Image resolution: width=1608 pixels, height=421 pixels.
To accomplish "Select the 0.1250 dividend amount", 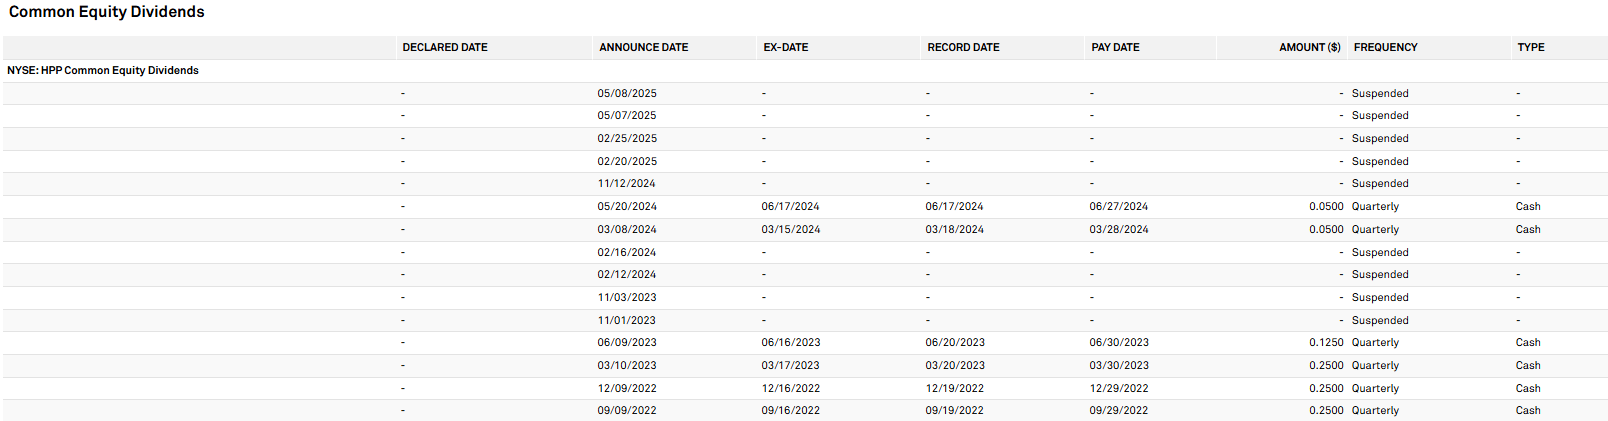I will 1326,343.
